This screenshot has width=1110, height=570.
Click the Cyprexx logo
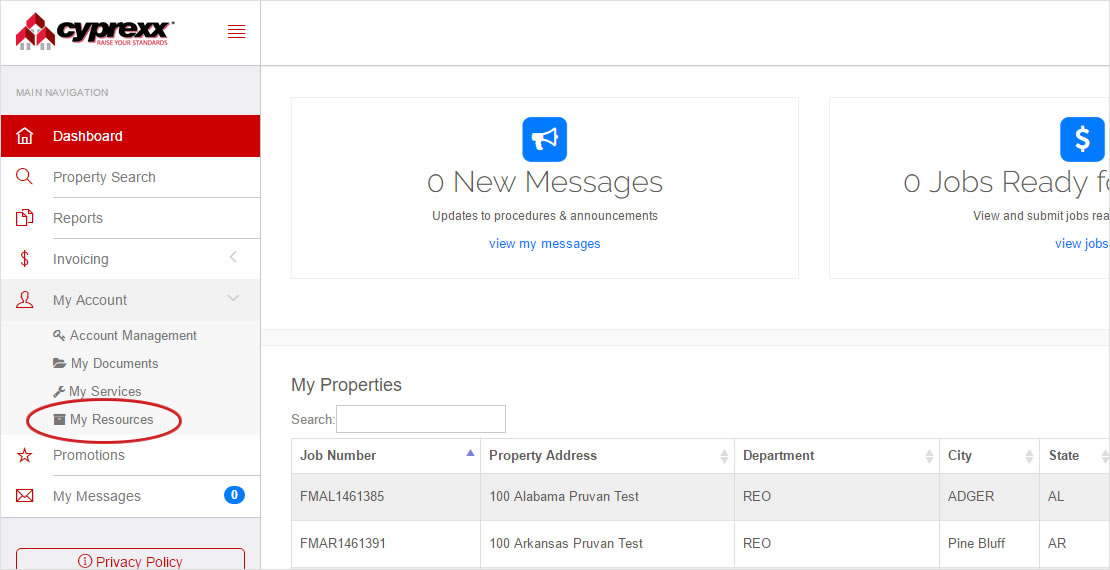point(95,31)
